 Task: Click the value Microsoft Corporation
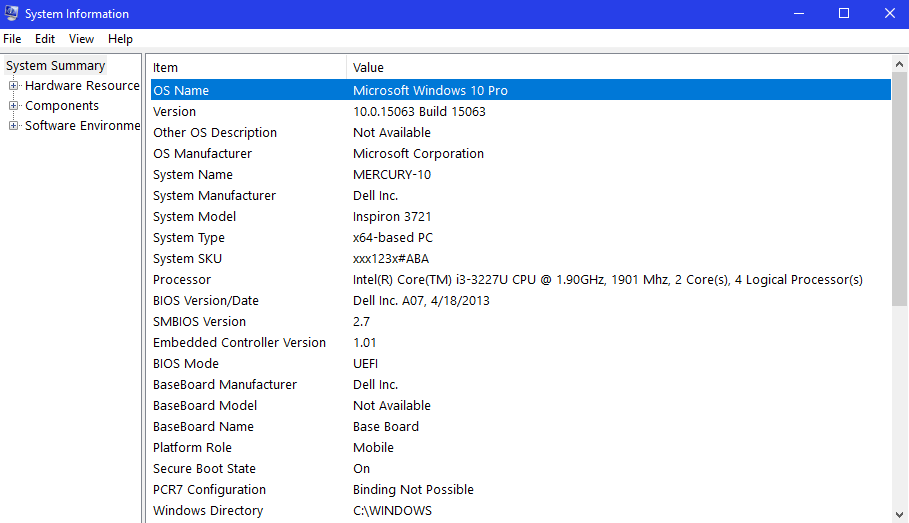(418, 154)
